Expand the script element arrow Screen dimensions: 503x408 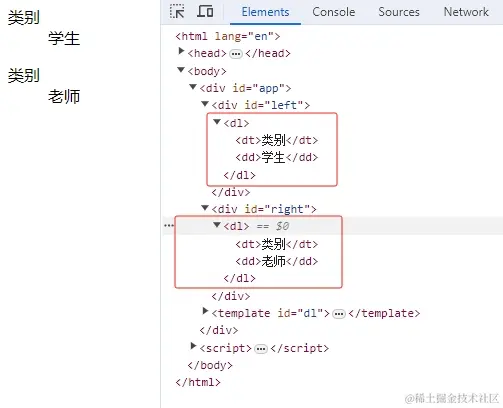193,346
